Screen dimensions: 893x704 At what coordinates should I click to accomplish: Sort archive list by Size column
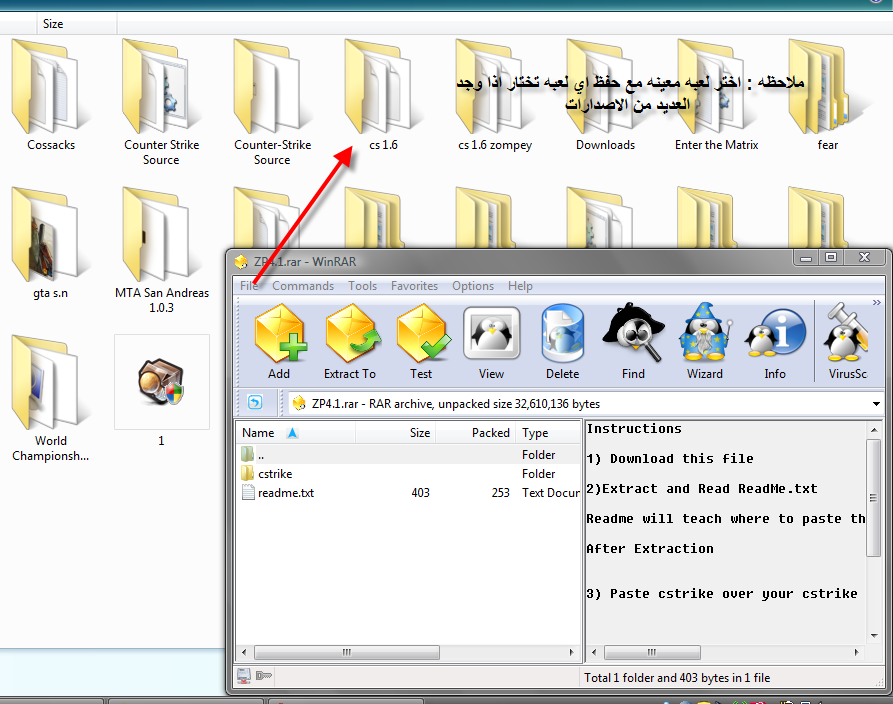(396, 433)
